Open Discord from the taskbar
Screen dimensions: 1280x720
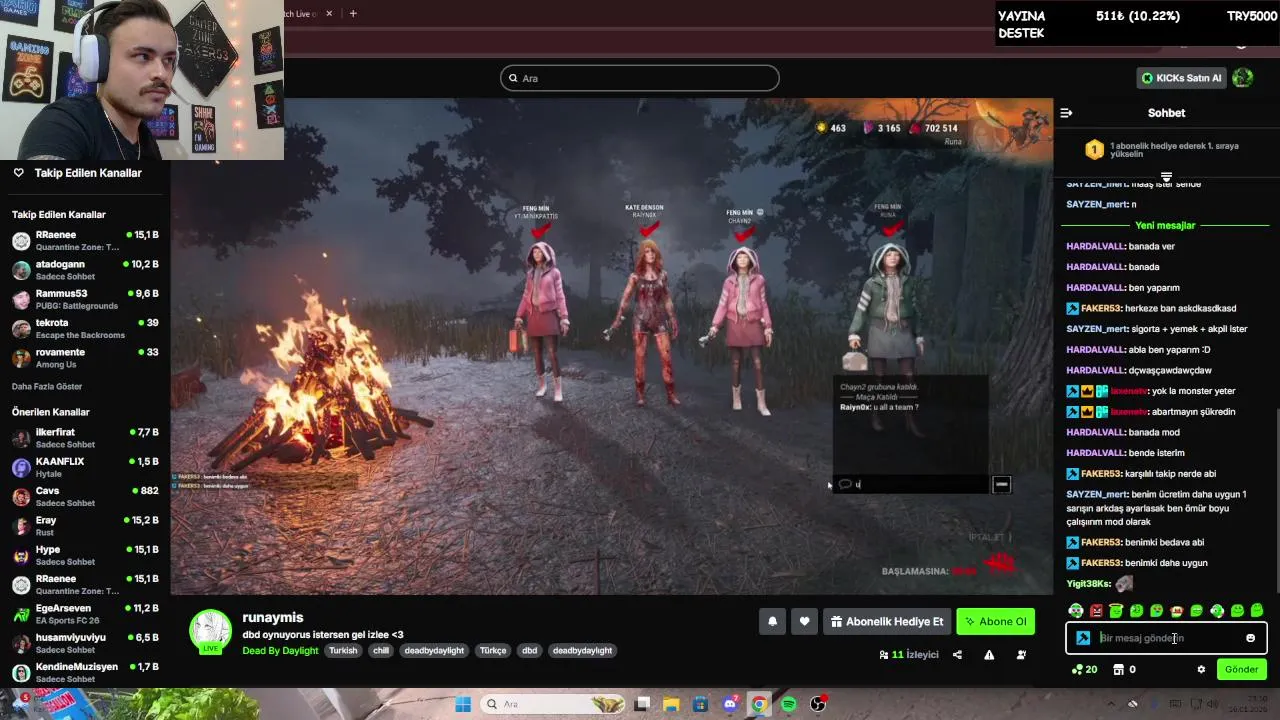tap(730, 704)
